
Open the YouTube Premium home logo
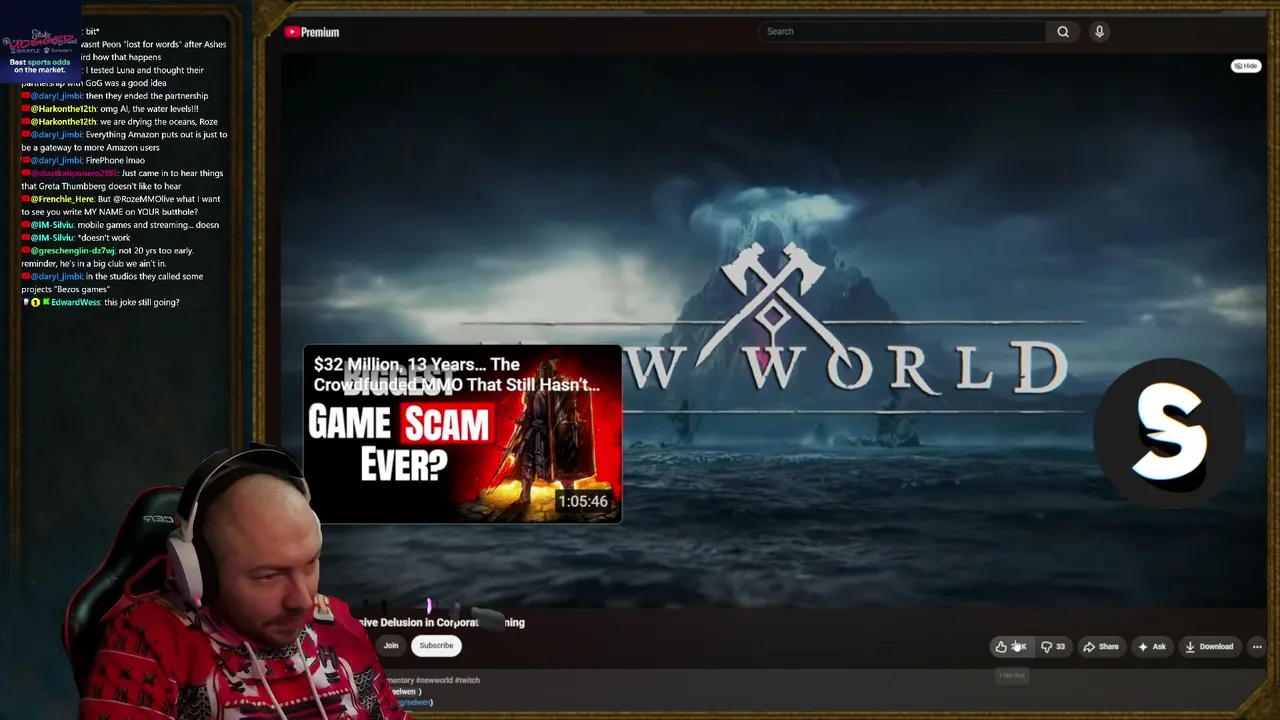(x=312, y=32)
